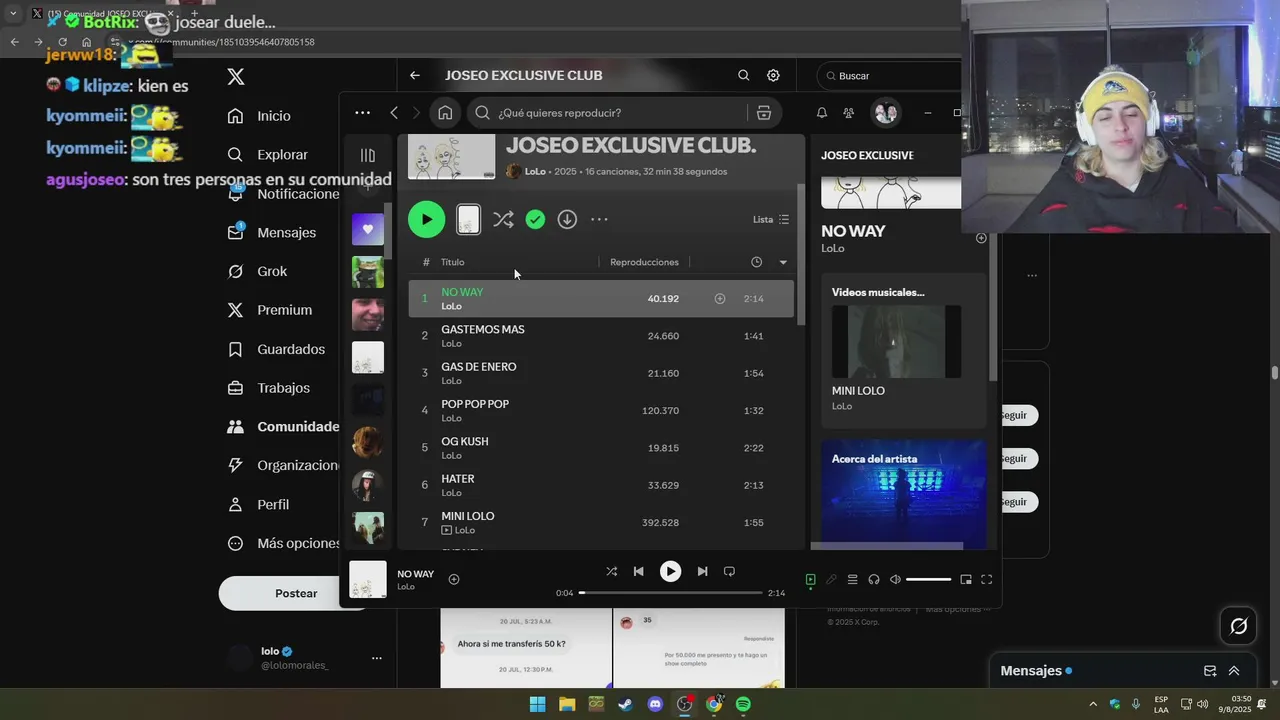Open Mensajes in X sidebar

tap(272, 232)
